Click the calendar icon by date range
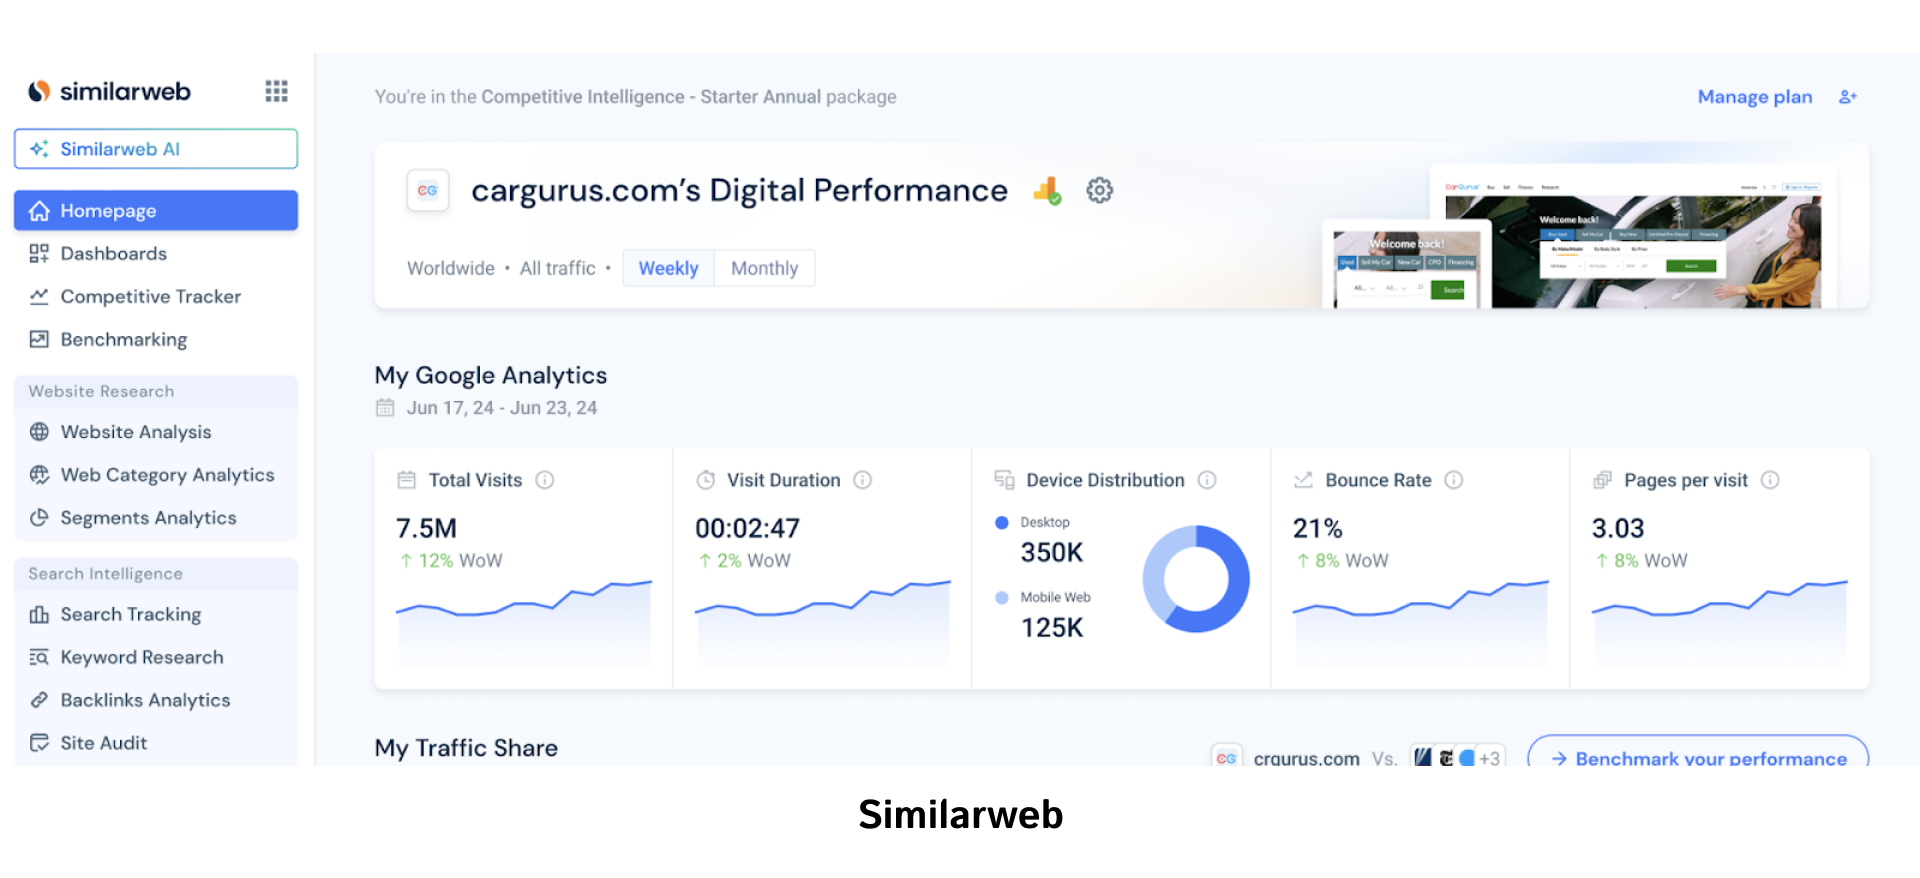 [385, 408]
